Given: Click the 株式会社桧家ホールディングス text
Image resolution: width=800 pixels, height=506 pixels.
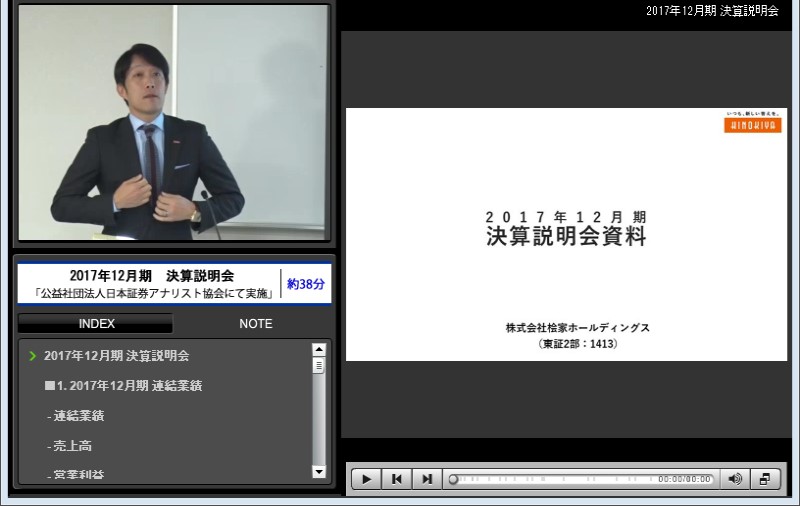Looking at the screenshot, I should tap(578, 327).
